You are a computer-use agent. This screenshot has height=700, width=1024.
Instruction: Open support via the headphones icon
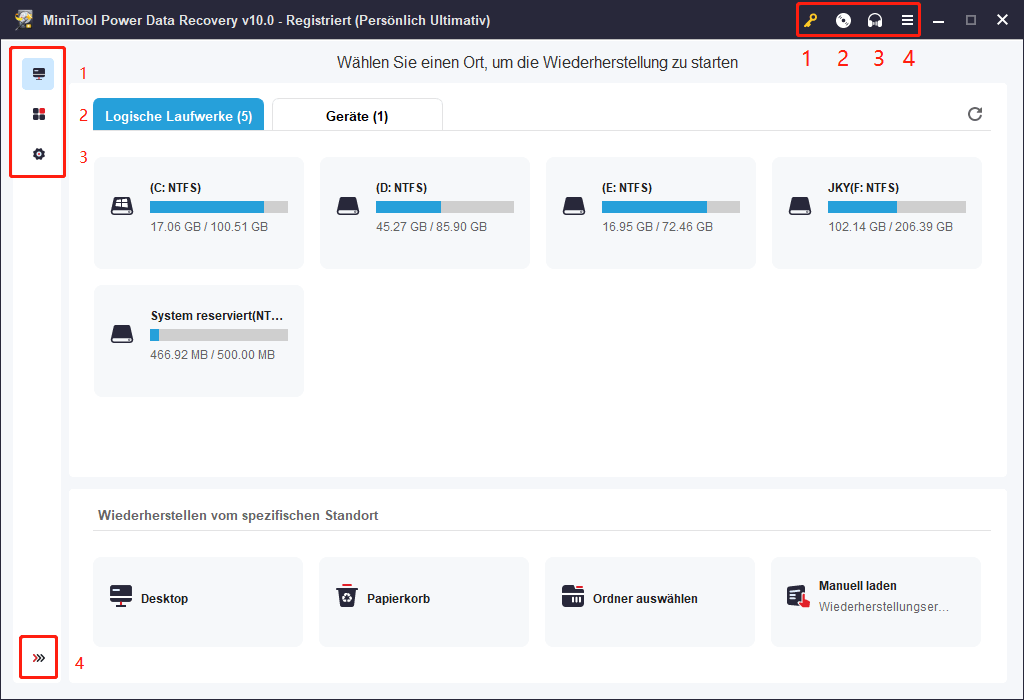point(875,20)
